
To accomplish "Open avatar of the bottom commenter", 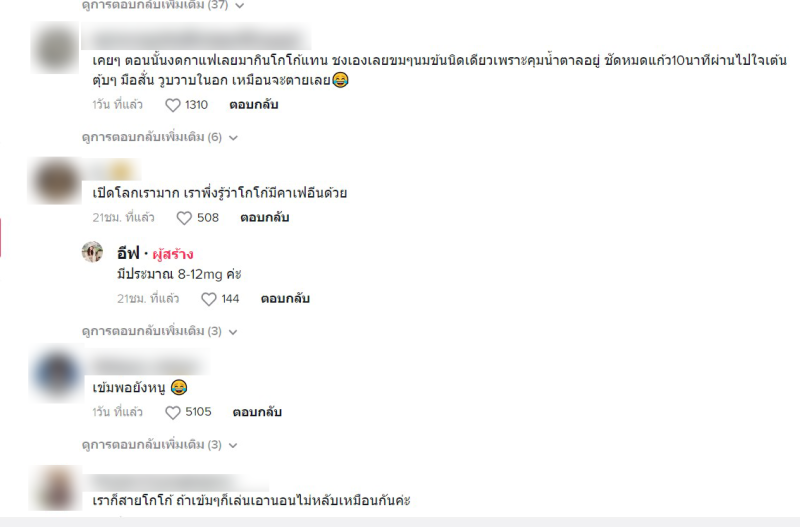I will [55, 487].
